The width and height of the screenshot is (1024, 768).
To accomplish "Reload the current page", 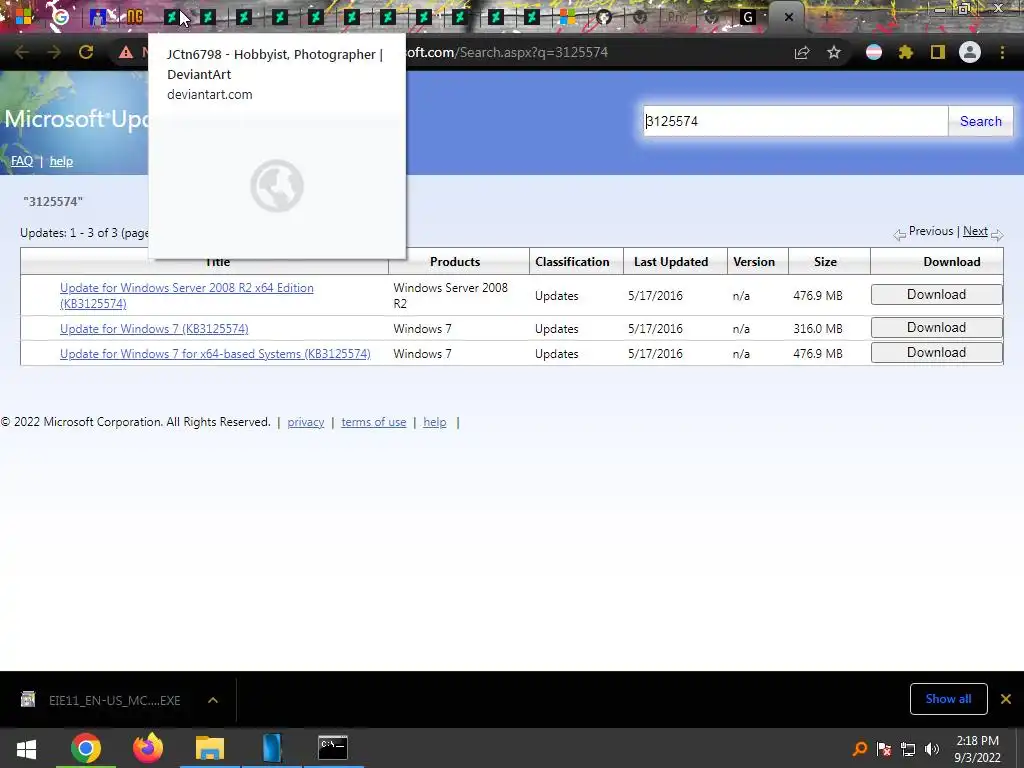I will [86, 52].
